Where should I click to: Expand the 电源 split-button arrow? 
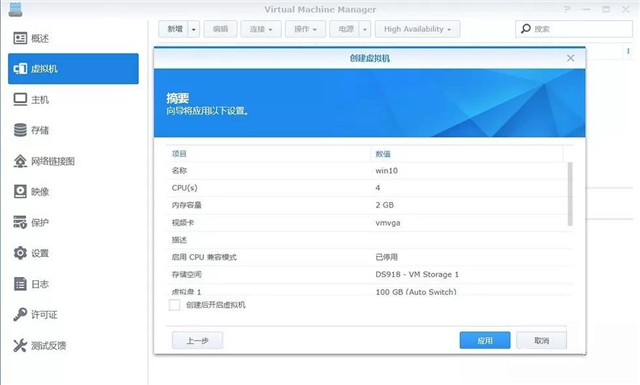[364, 29]
